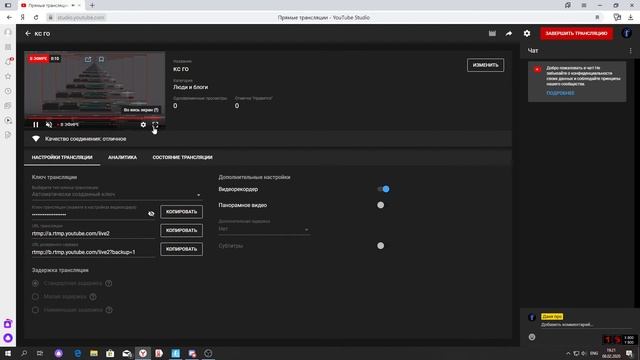Open the notifications bell in browser sidebar
The image size is (640, 360).
click(8, 62)
